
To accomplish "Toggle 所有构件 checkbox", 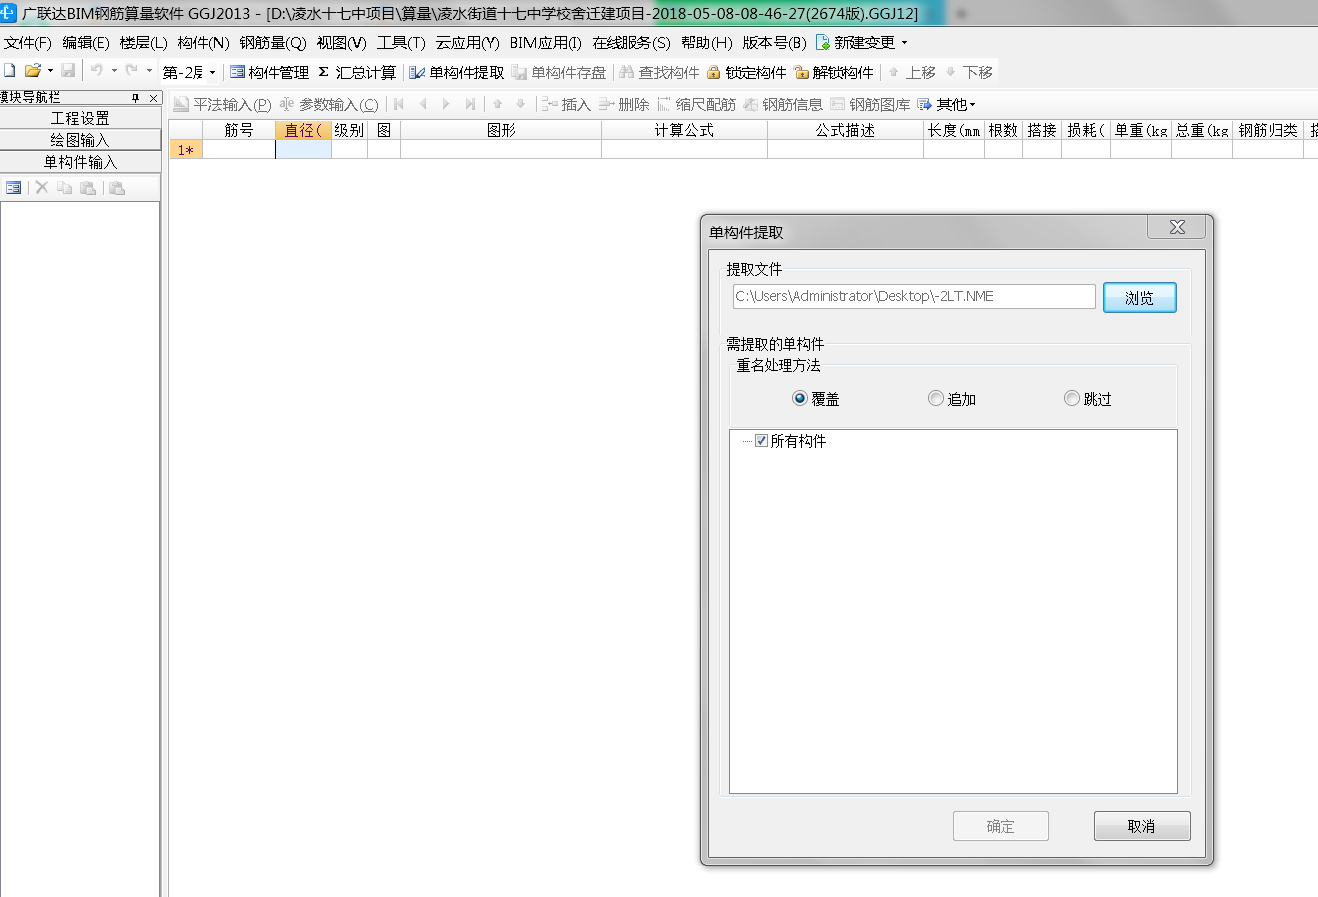I will point(762,441).
